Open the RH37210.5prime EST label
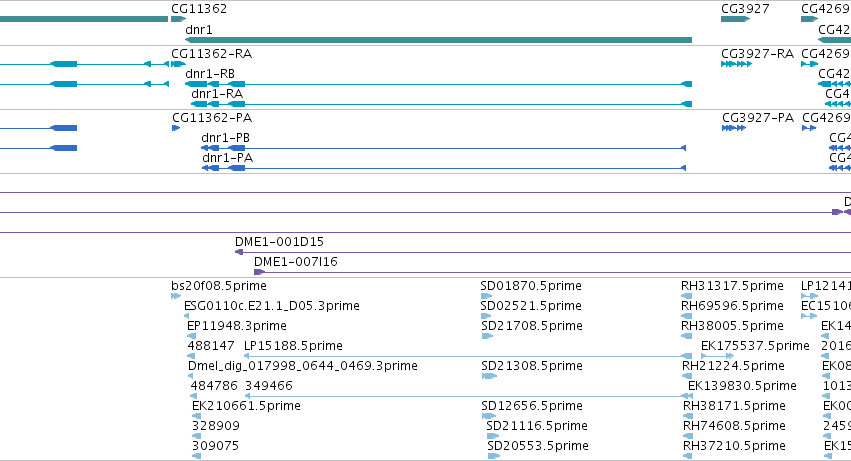This screenshot has width=851, height=461. pyautogui.click(x=734, y=446)
